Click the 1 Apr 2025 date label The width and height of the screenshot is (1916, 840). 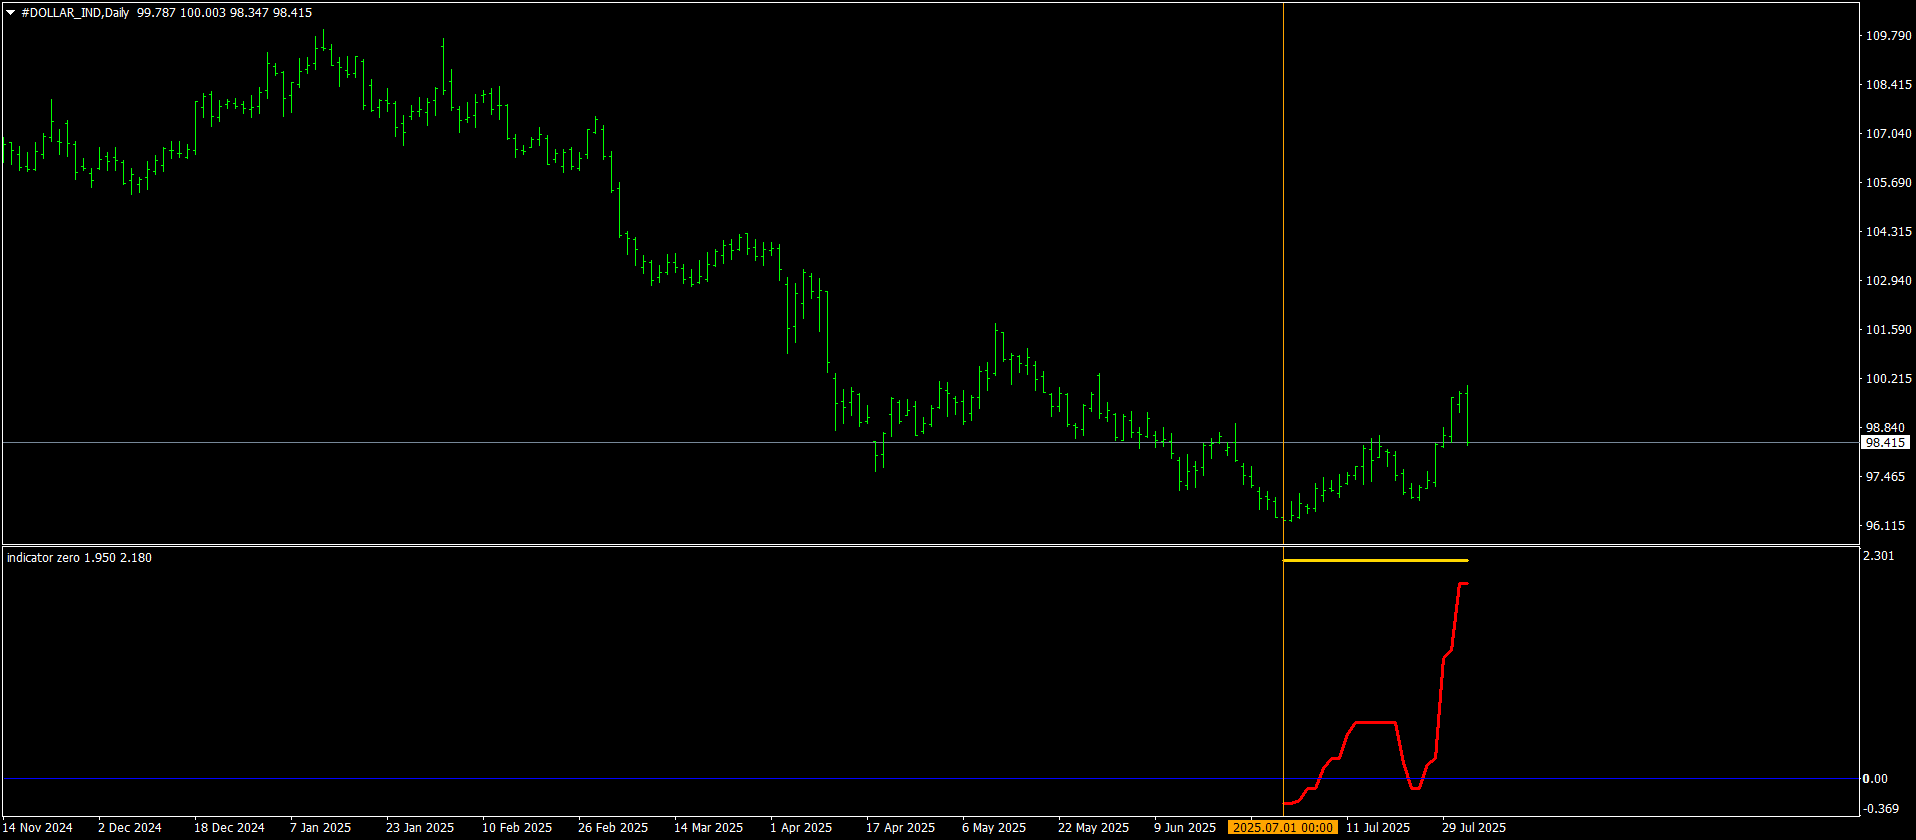801,827
